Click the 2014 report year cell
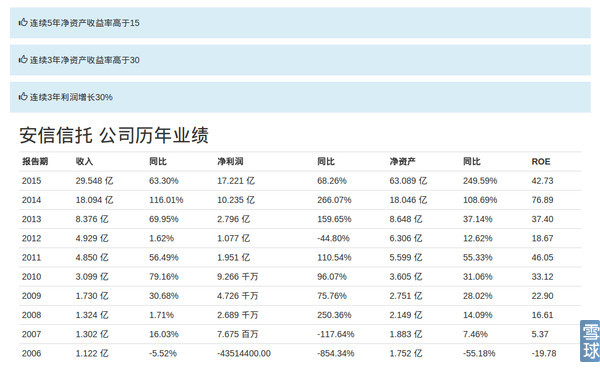 31,200
